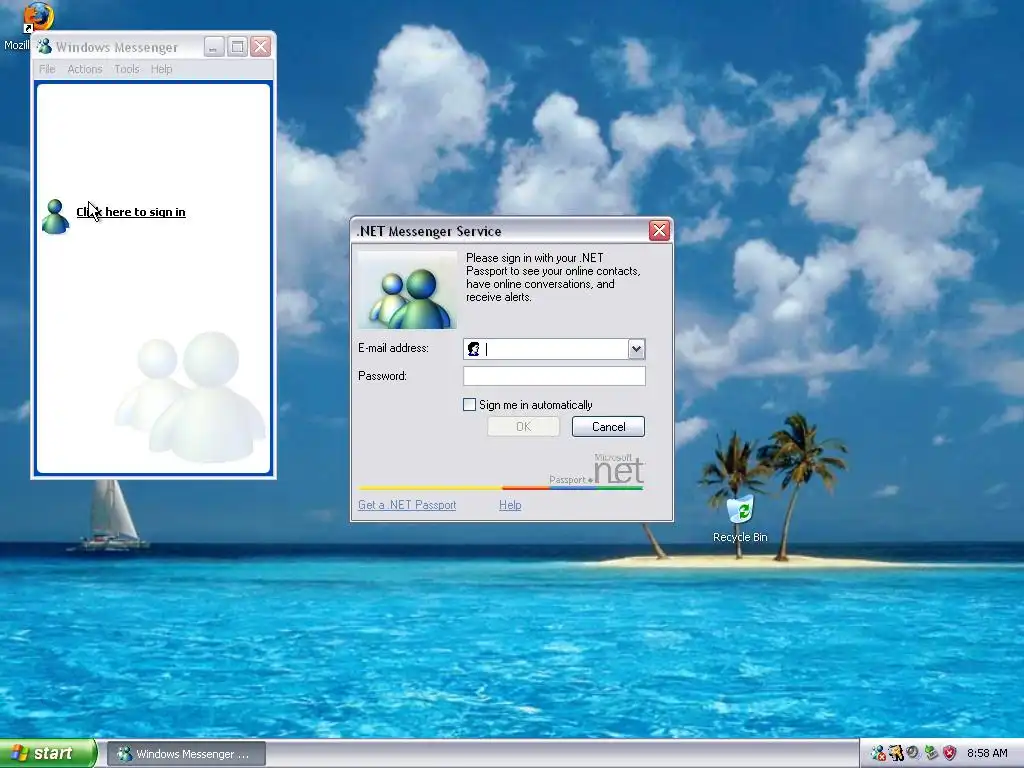Click the yellow tray icon beside the Messenger icon
The height and width of the screenshot is (768, 1024).
point(895,753)
